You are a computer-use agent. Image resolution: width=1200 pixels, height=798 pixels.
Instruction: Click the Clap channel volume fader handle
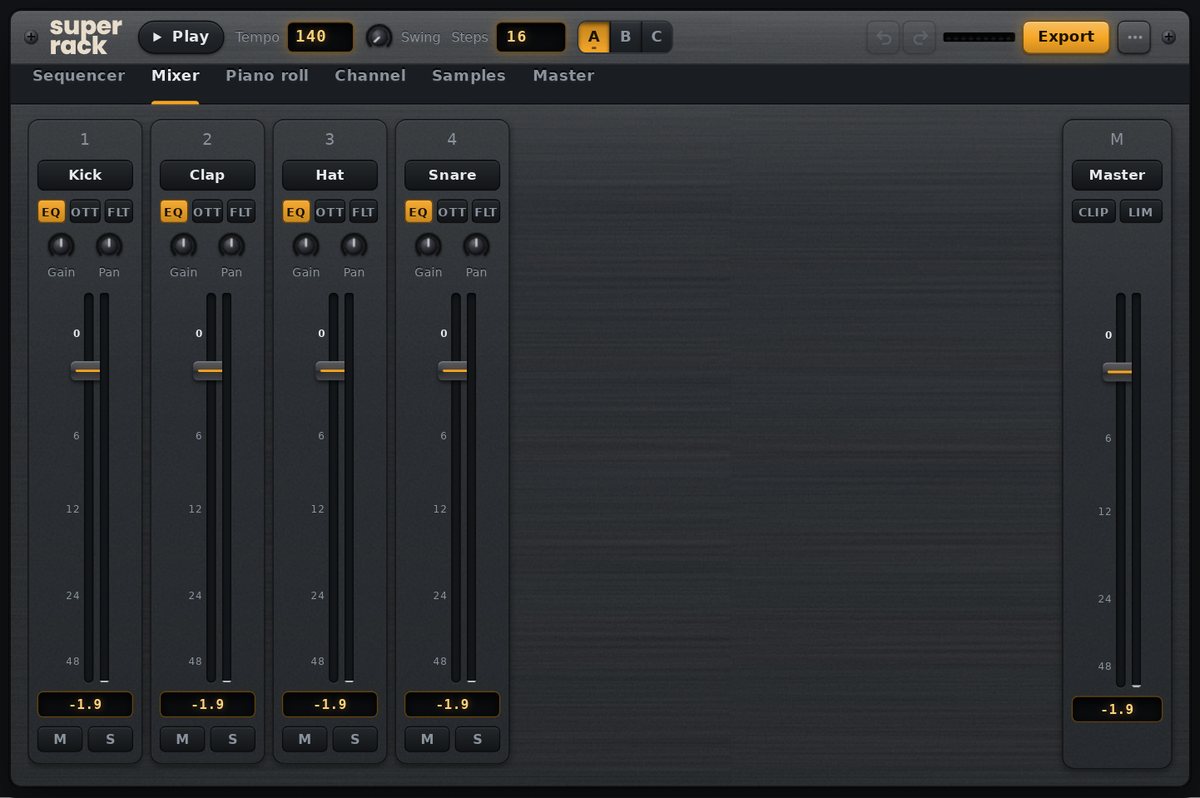point(209,371)
